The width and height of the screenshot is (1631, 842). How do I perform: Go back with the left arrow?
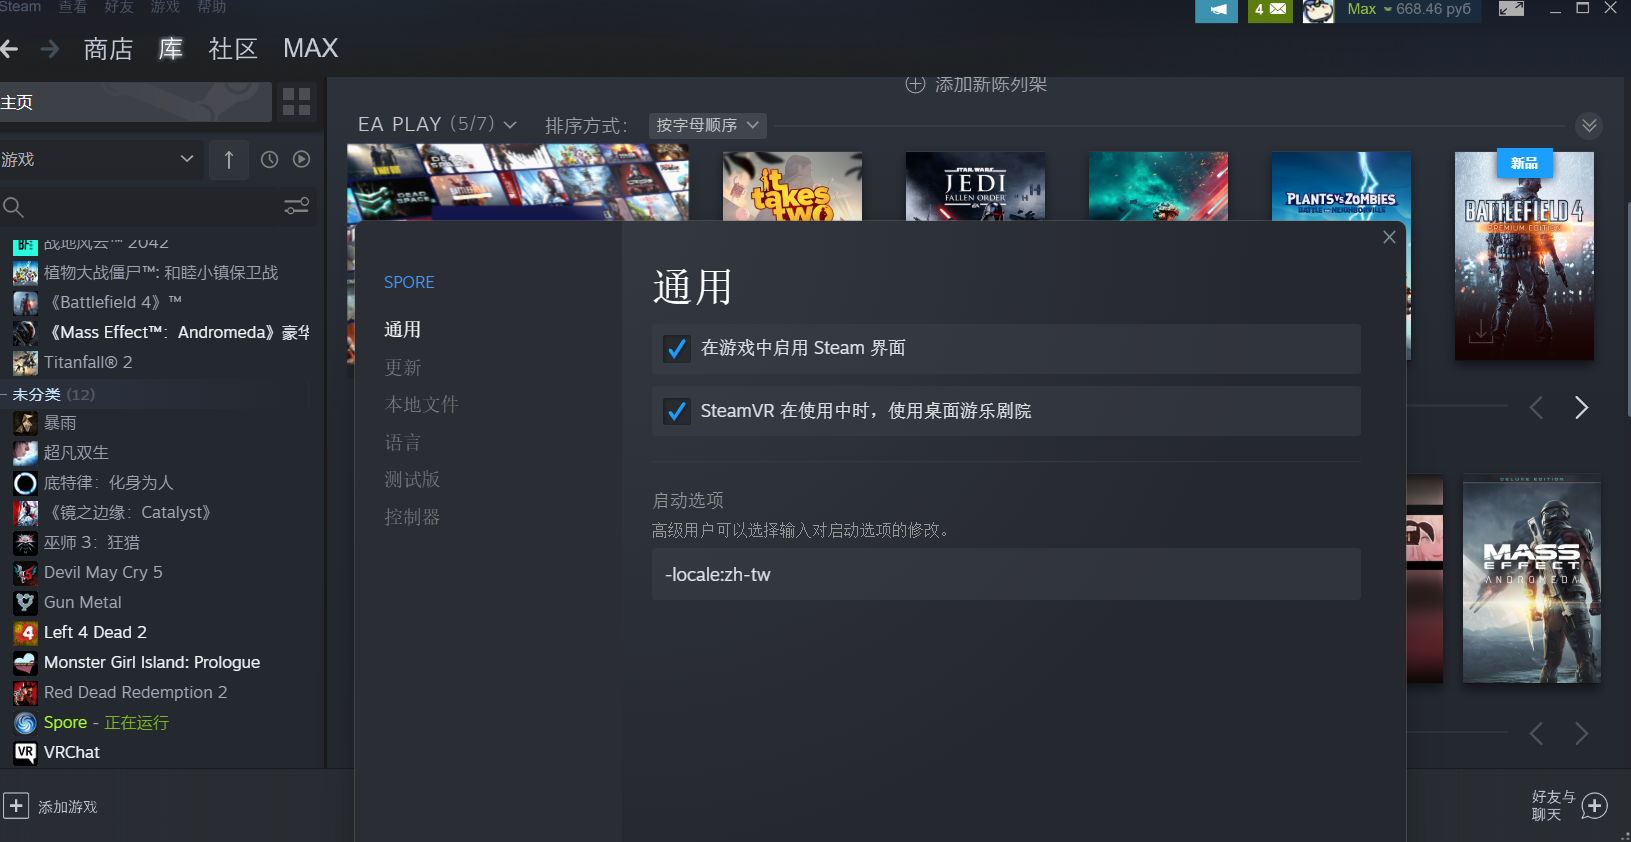point(9,49)
